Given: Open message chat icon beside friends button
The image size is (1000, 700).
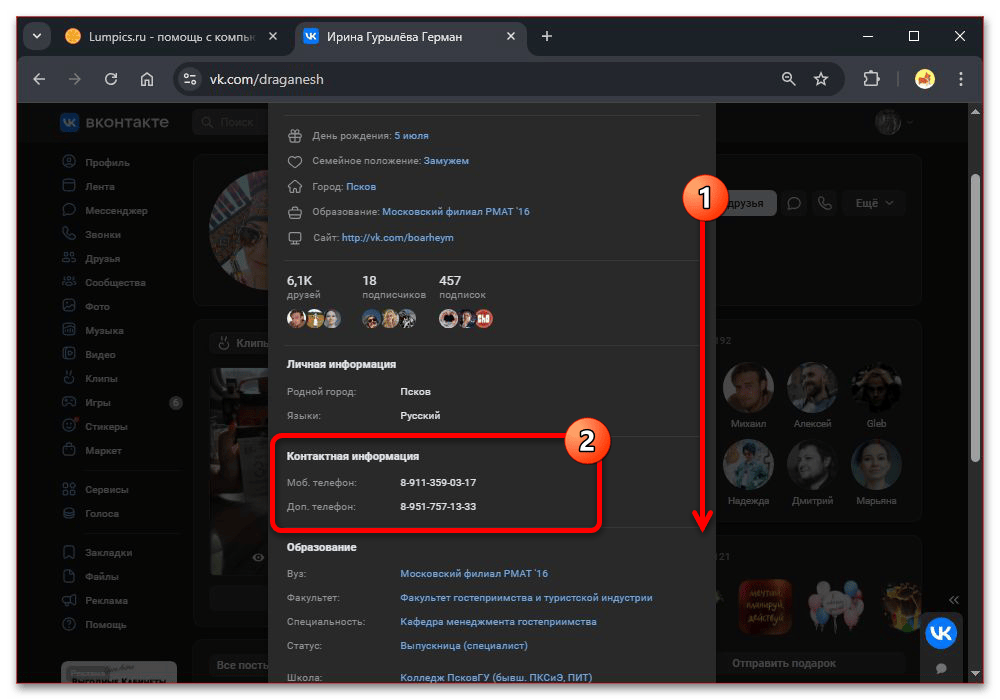Looking at the screenshot, I should 794,203.
